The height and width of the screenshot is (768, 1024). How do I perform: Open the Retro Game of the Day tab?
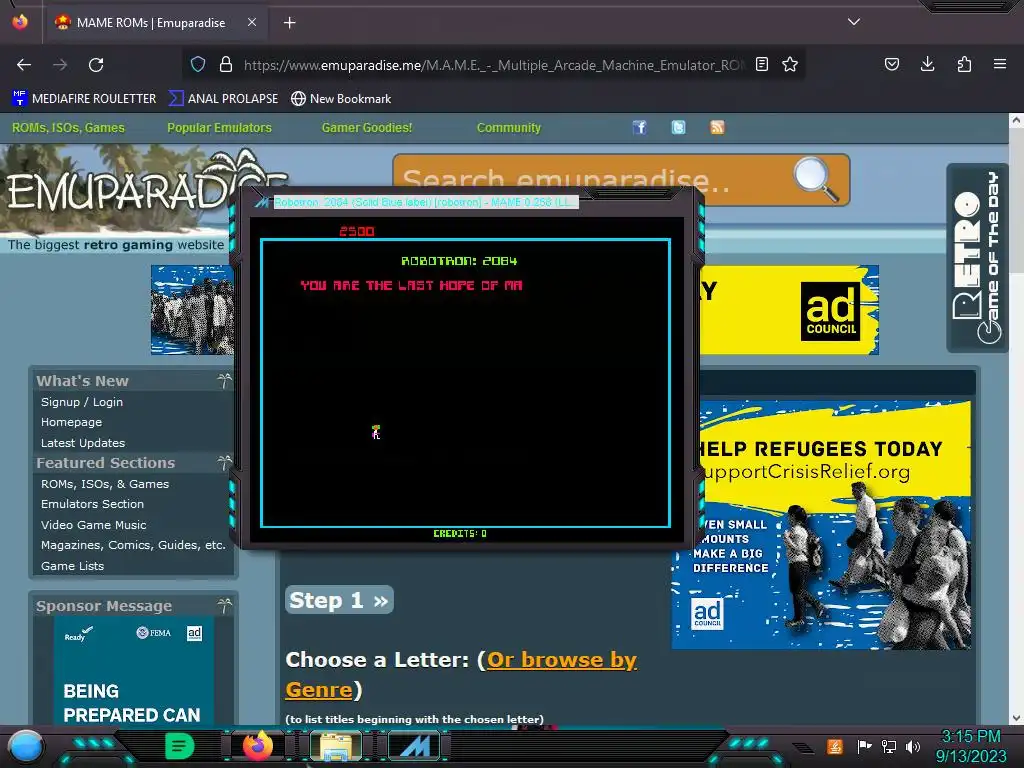coord(977,258)
